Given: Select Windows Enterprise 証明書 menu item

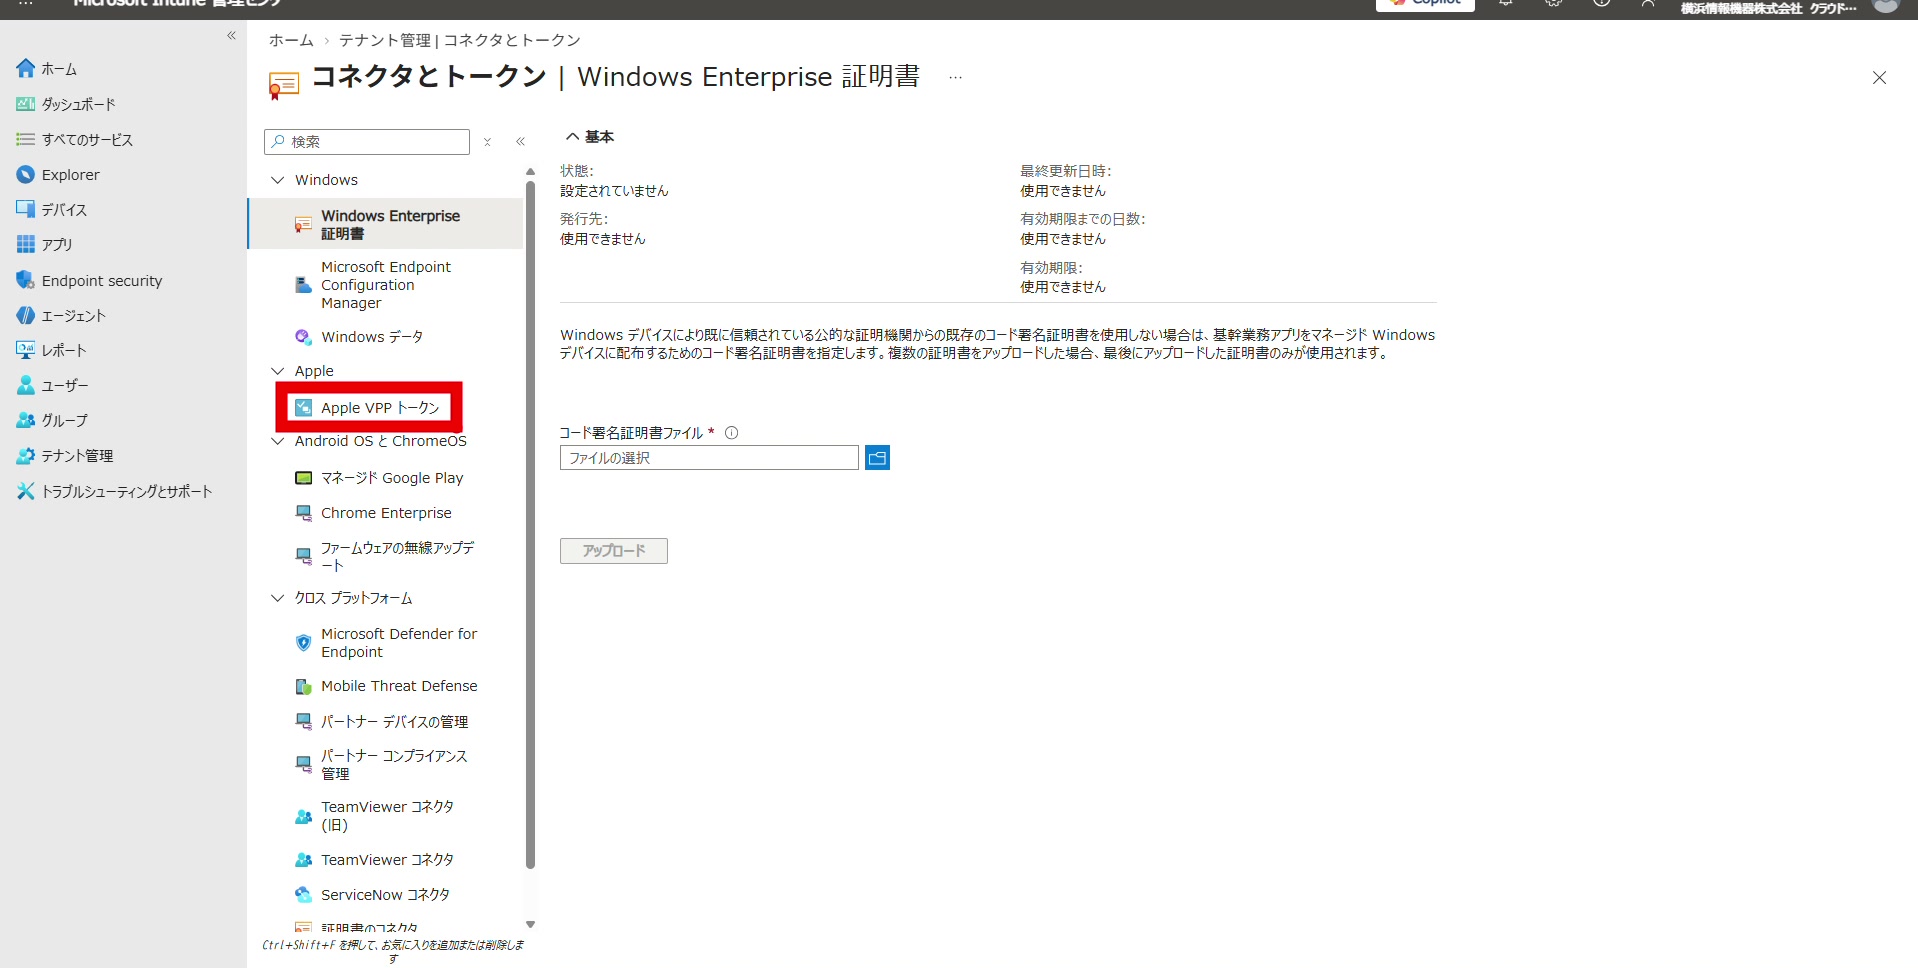Looking at the screenshot, I should coord(386,224).
